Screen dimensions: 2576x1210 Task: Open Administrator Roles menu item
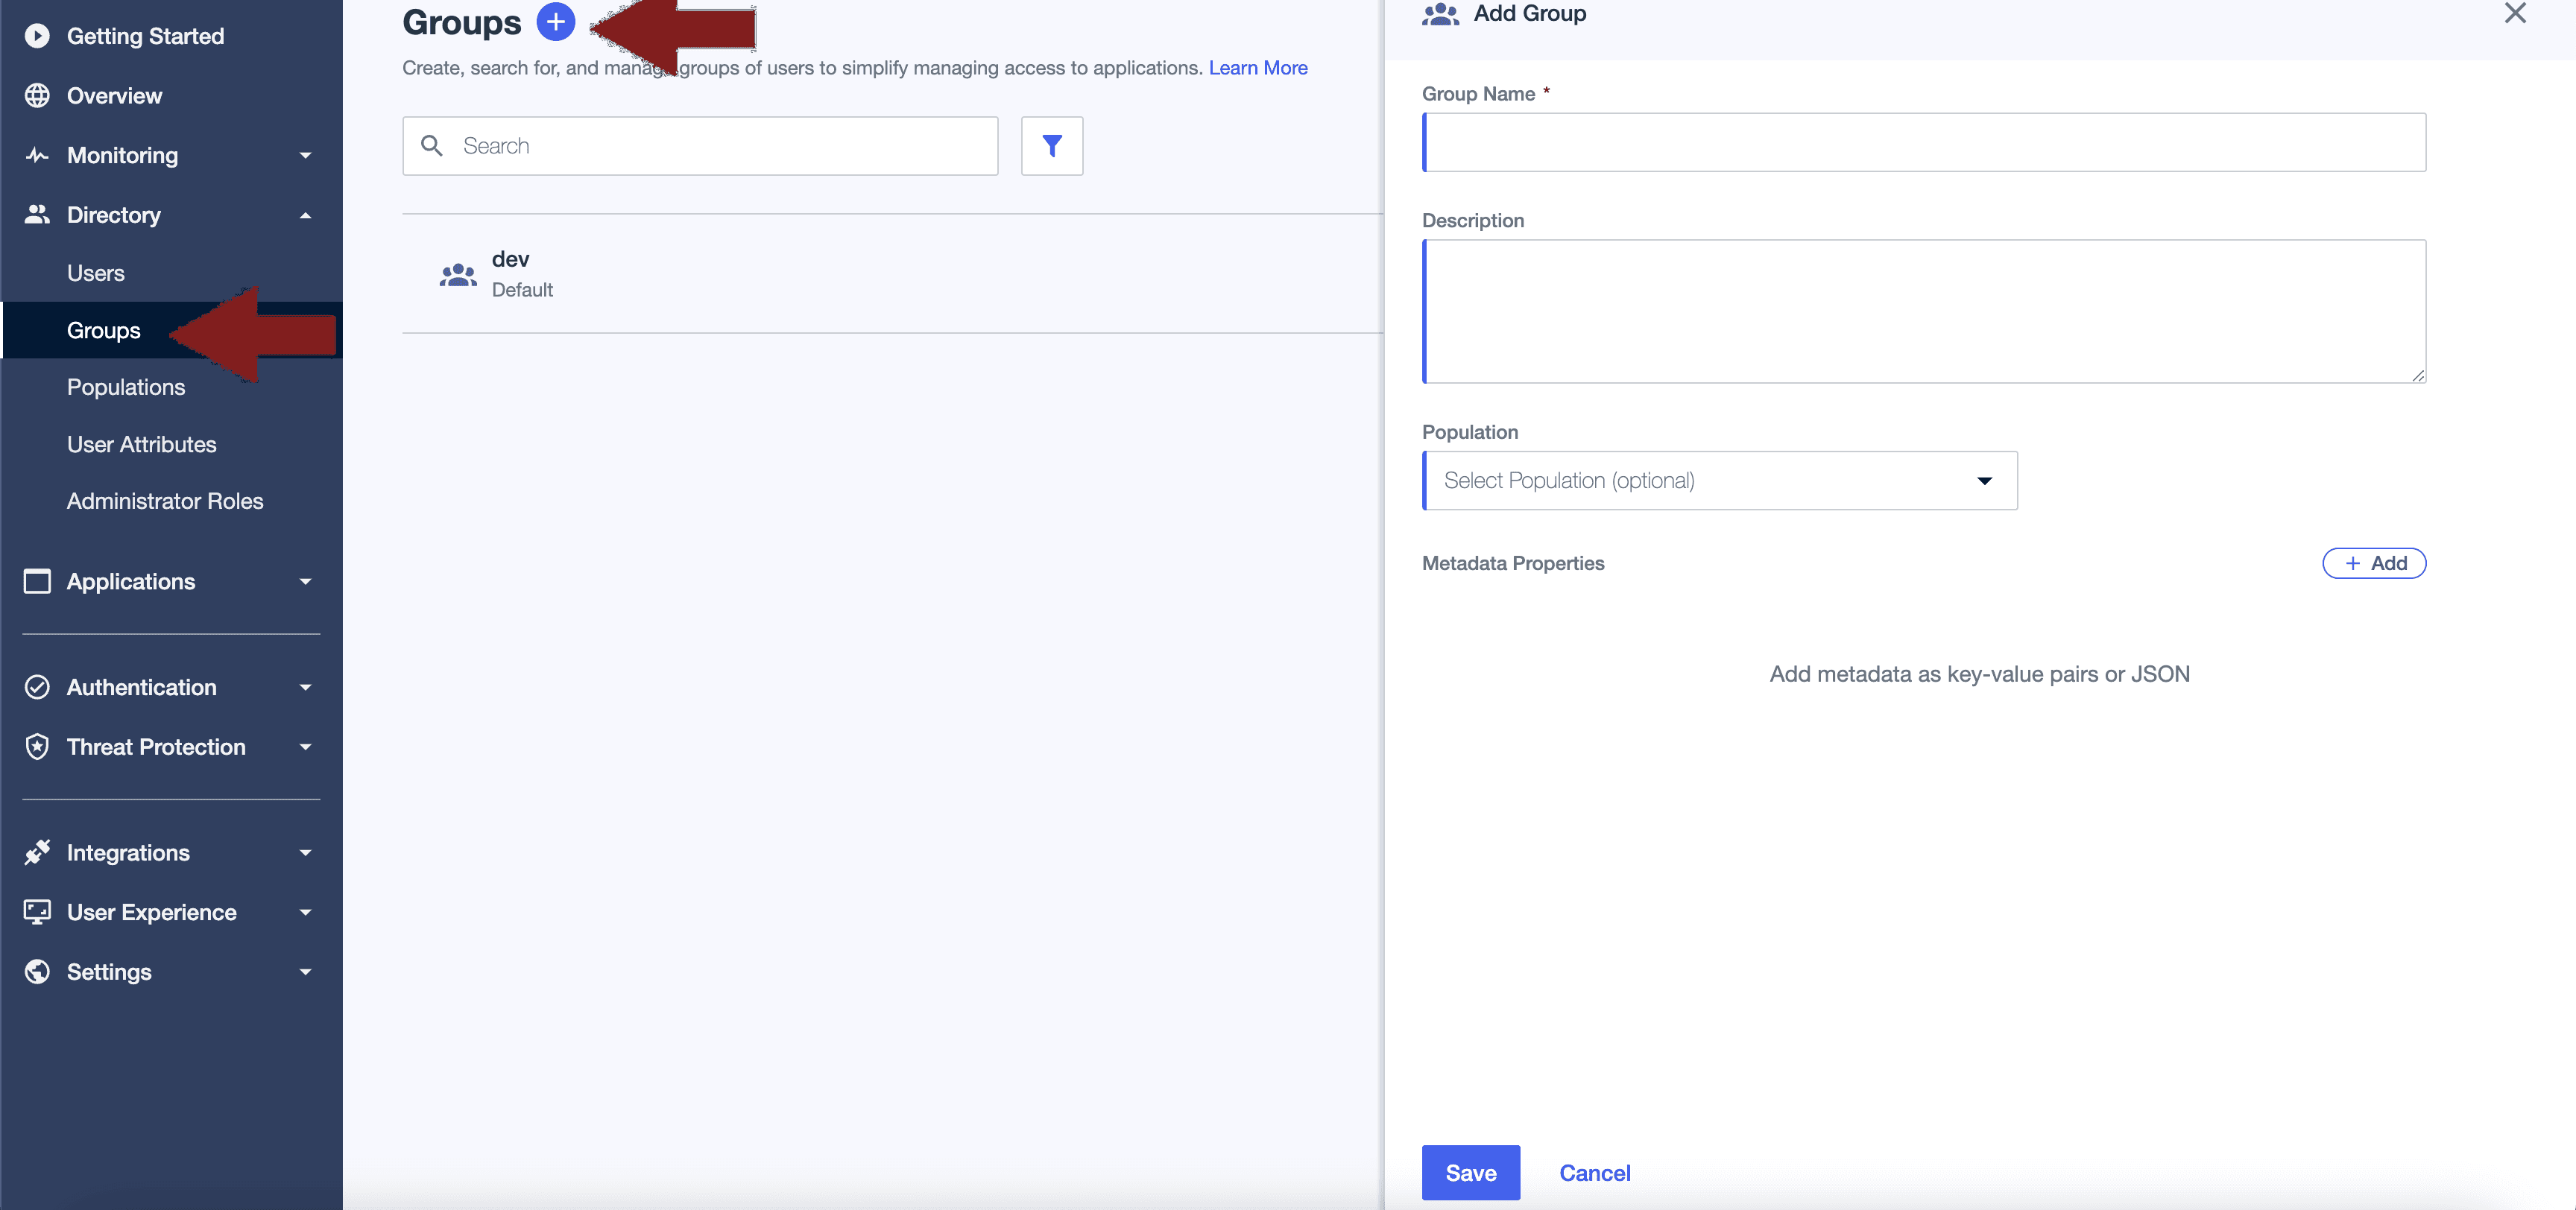165,501
